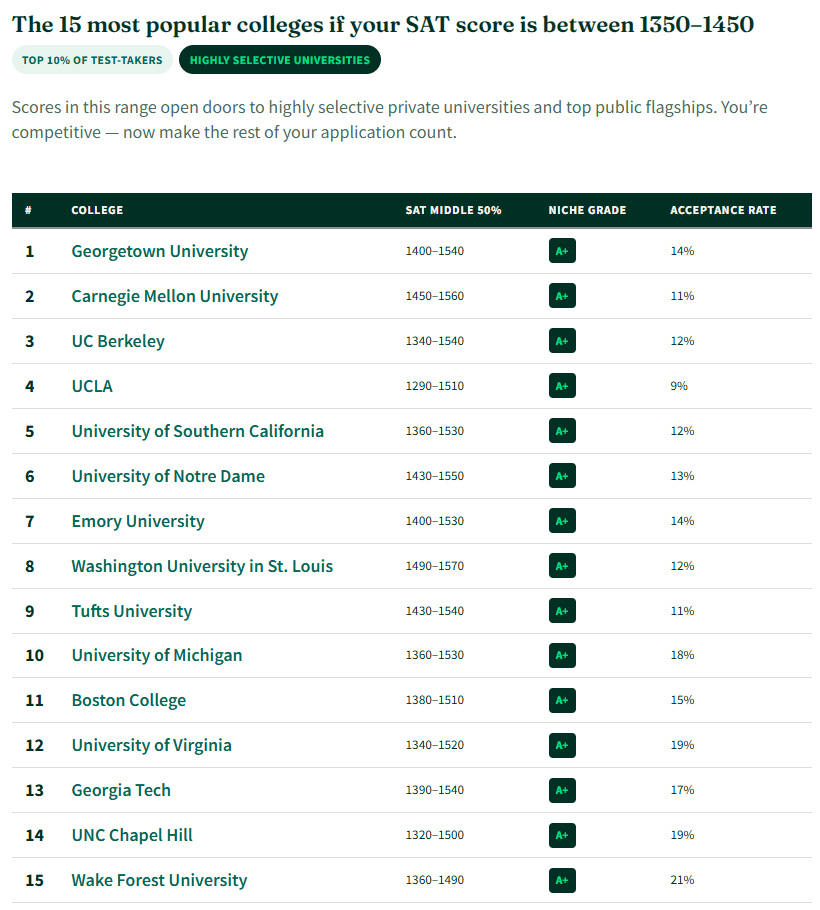Click Notre Dame's 13% acceptance rate

(x=682, y=476)
